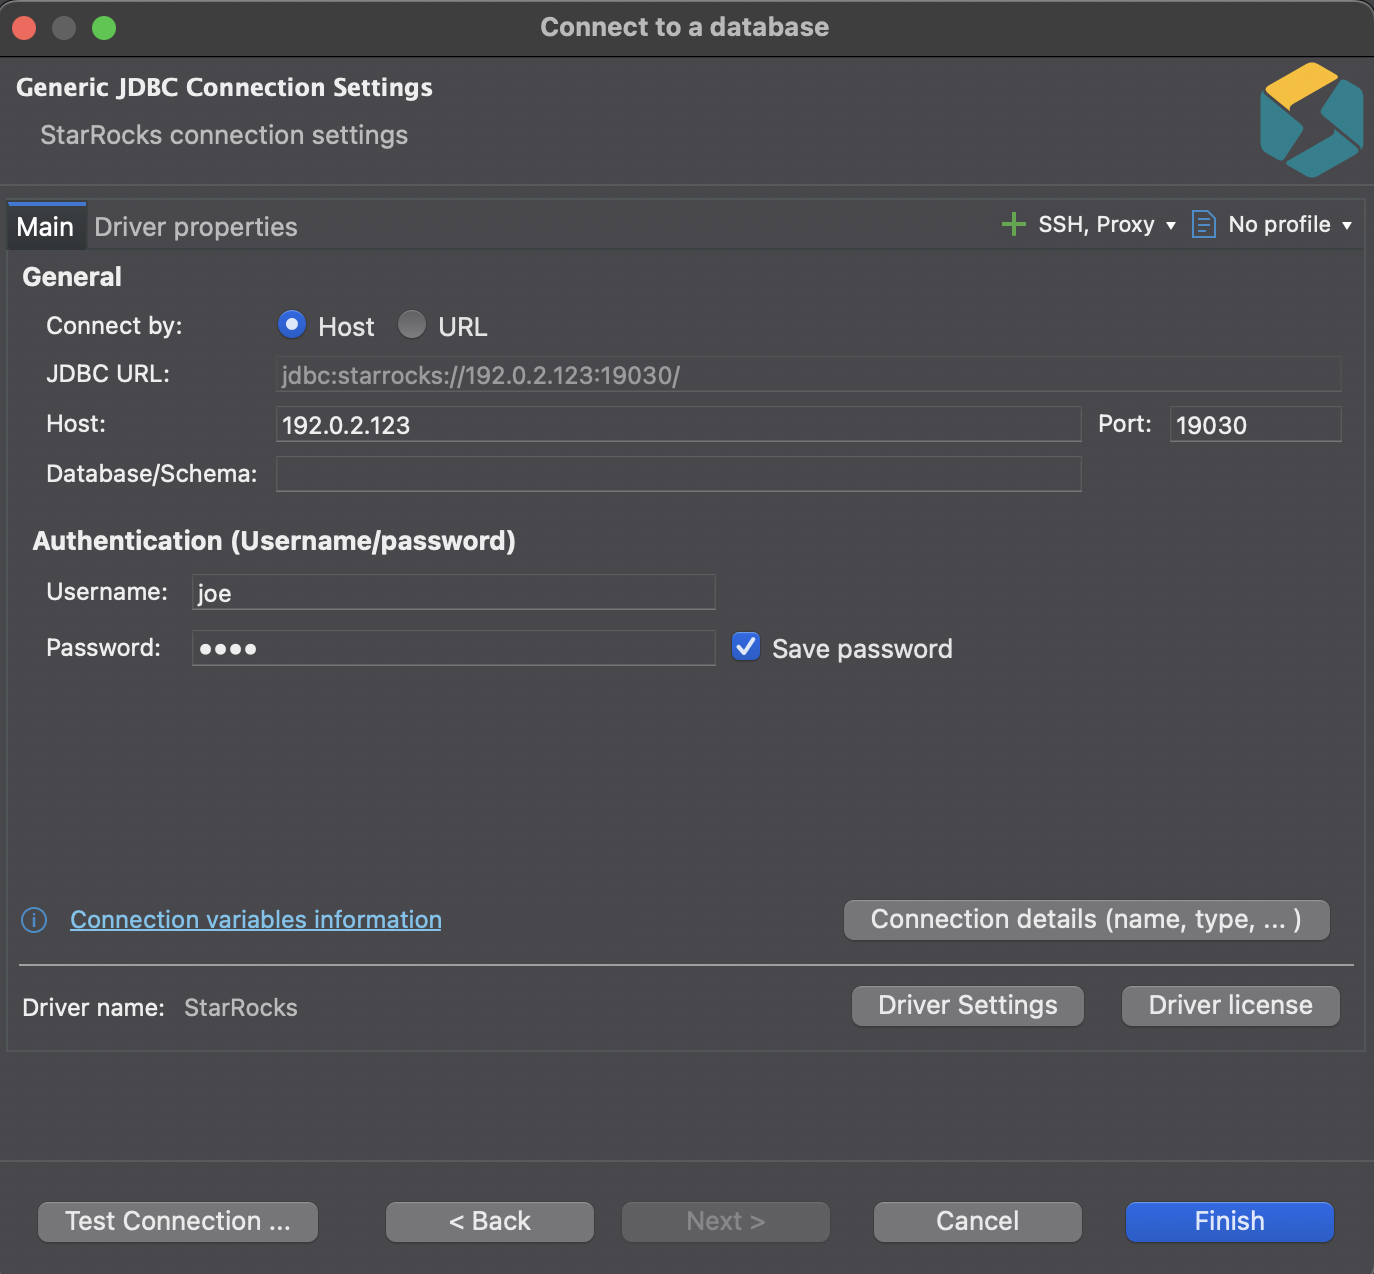Viewport: 1374px width, 1274px height.
Task: Click the green plus icon beside SSH, Proxy
Action: (1013, 224)
